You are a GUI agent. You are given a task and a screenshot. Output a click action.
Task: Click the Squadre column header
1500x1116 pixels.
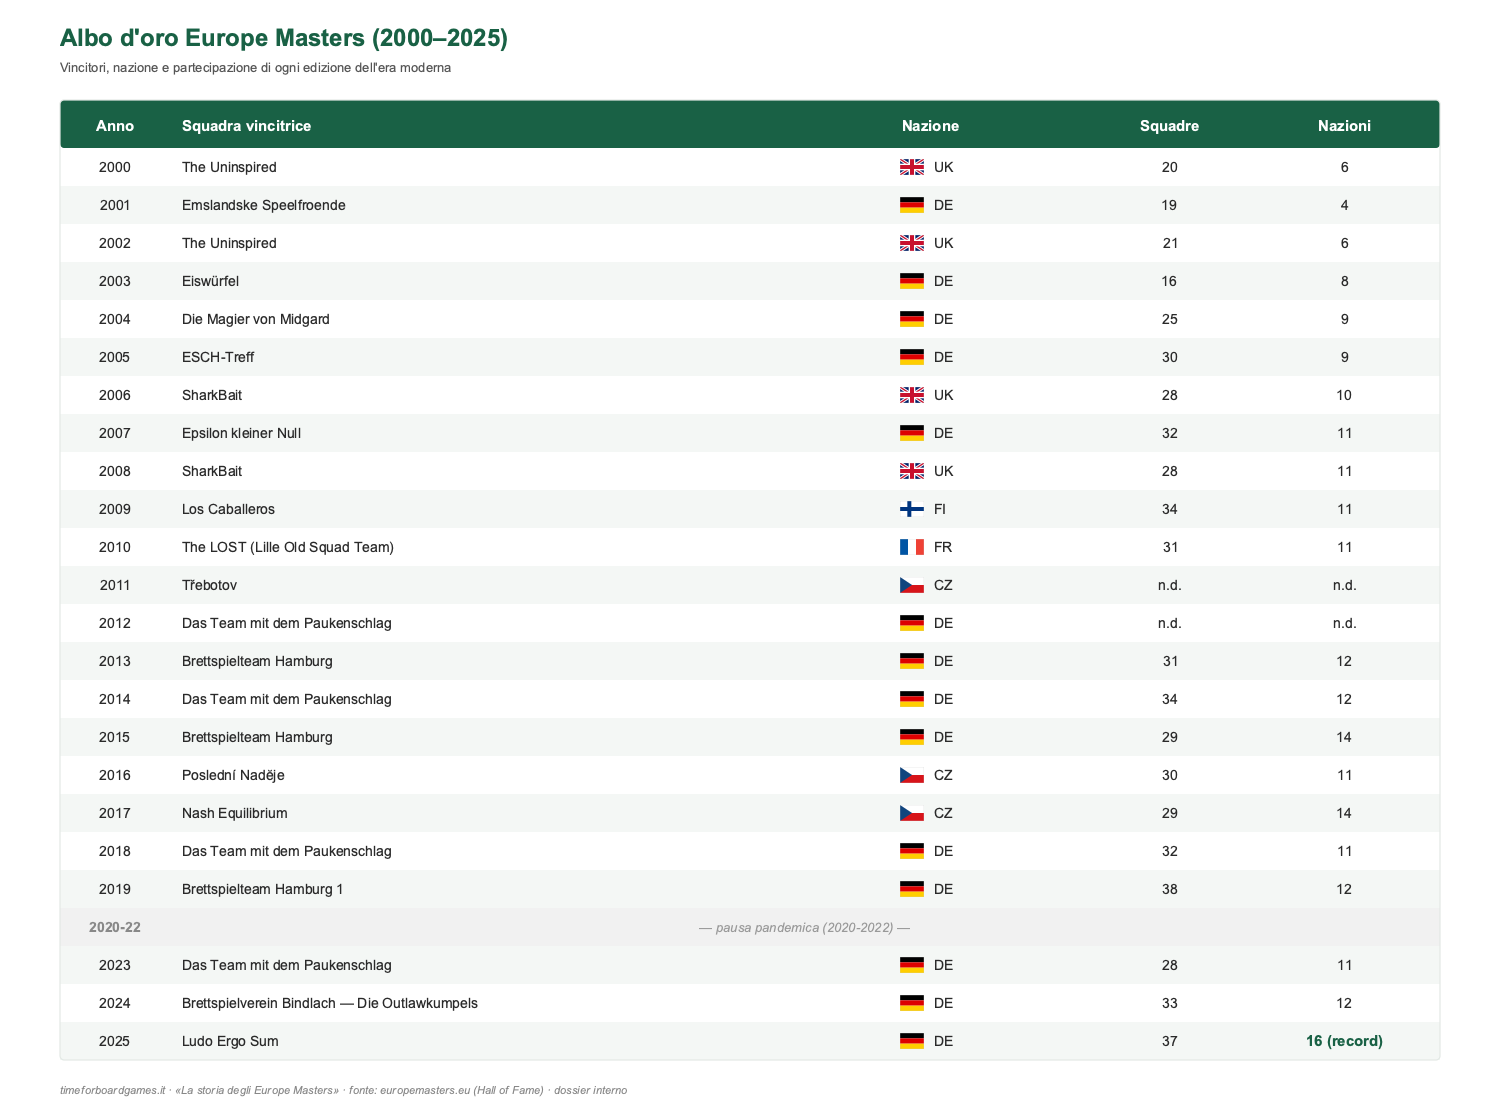(1169, 126)
